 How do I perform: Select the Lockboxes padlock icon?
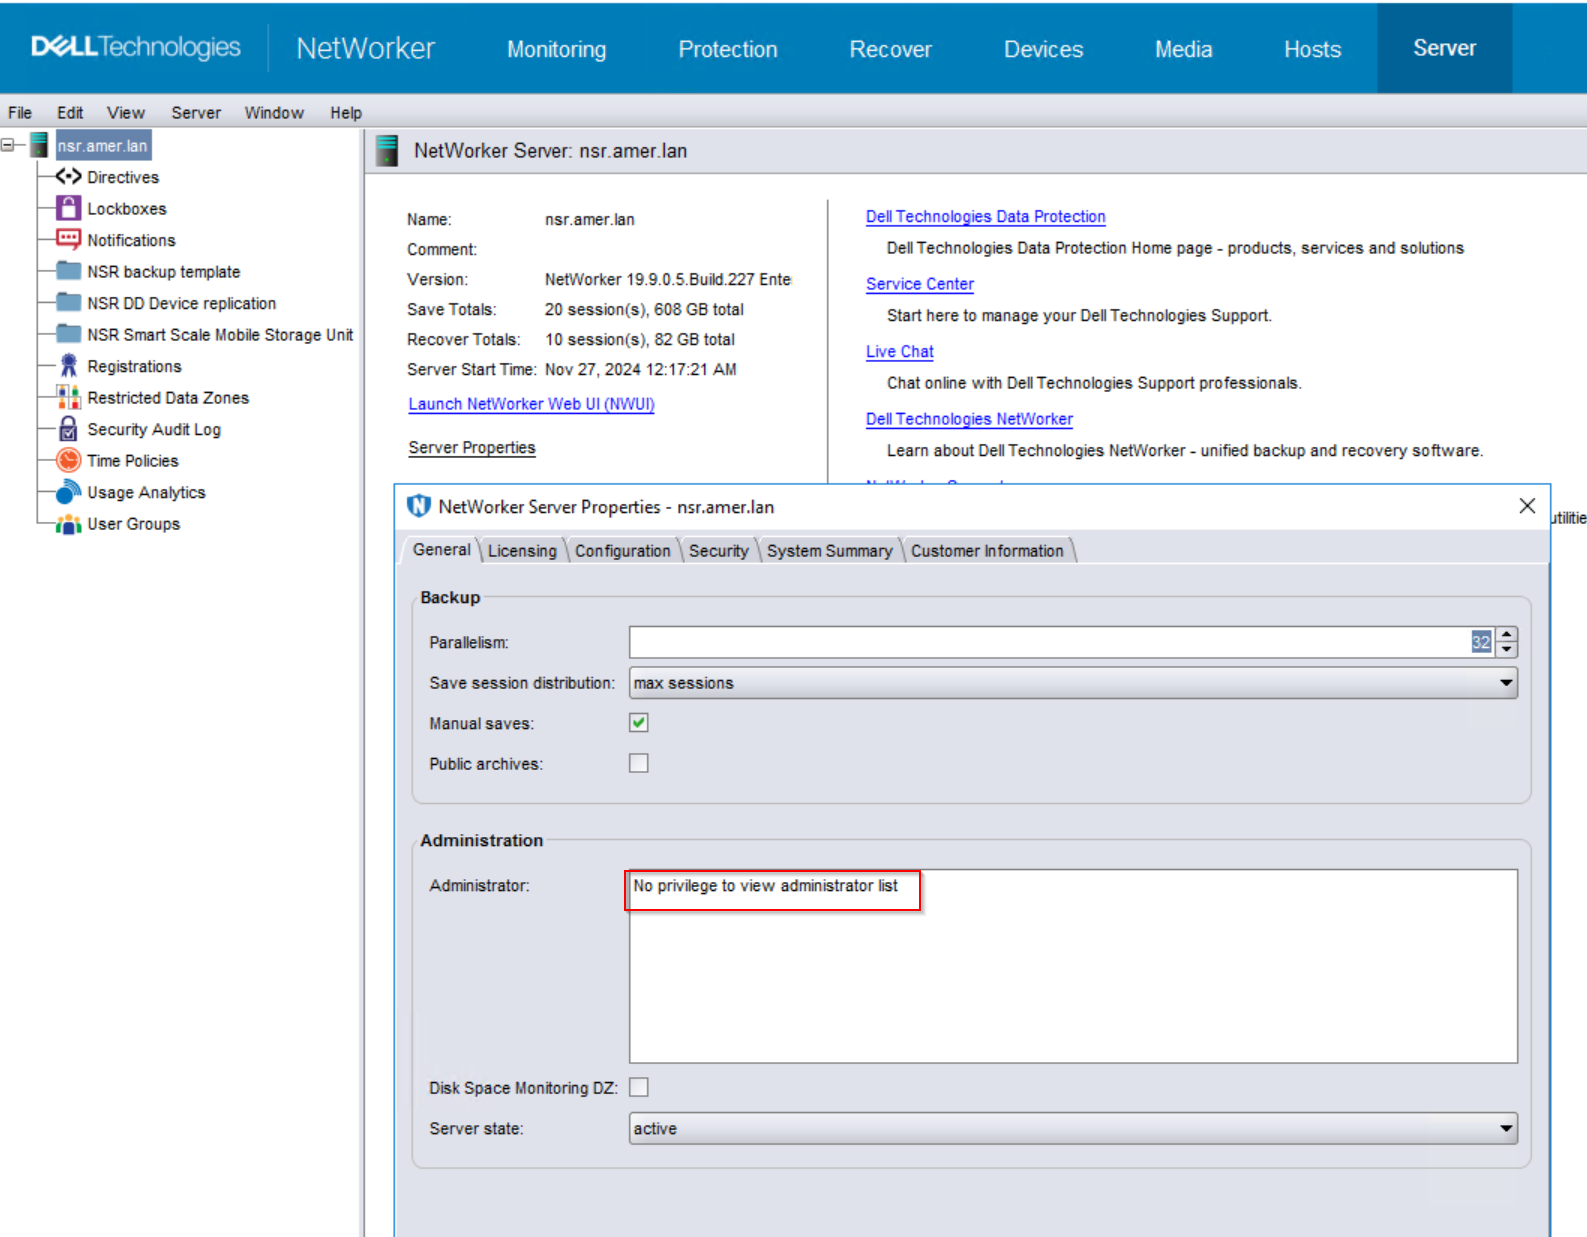click(x=68, y=208)
